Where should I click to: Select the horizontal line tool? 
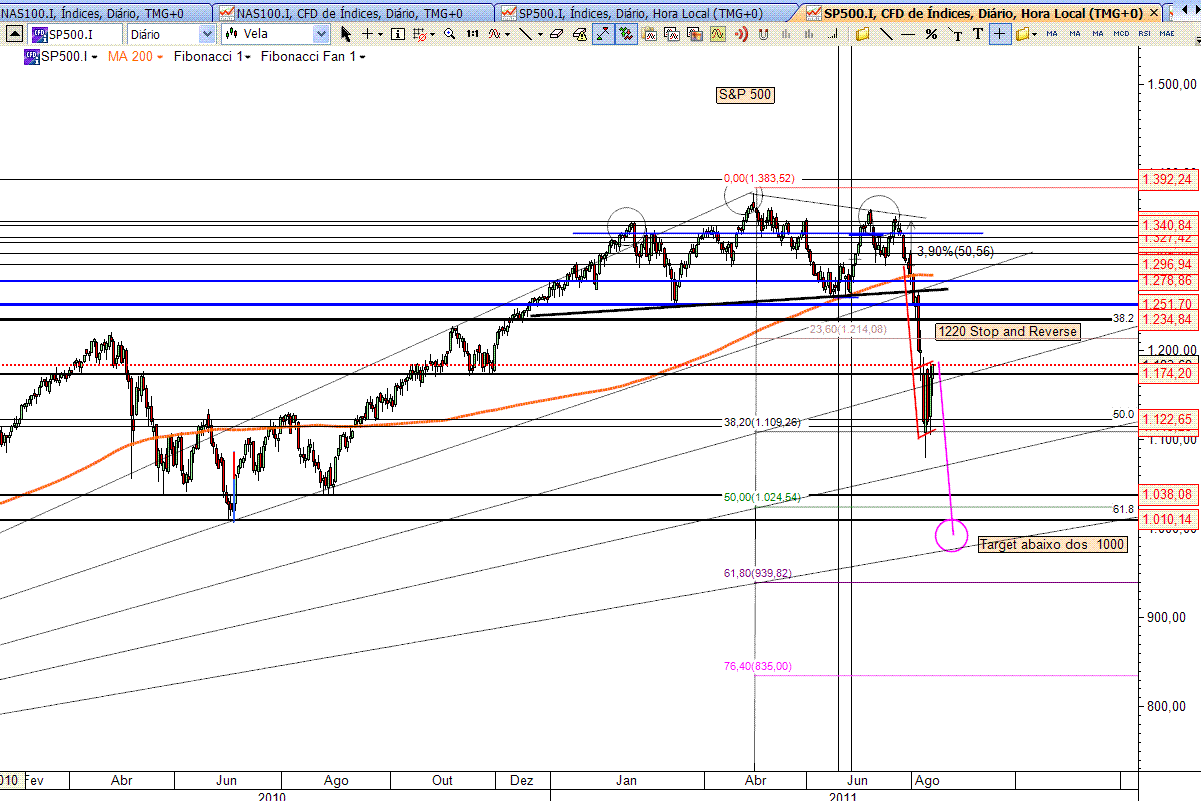pos(908,33)
